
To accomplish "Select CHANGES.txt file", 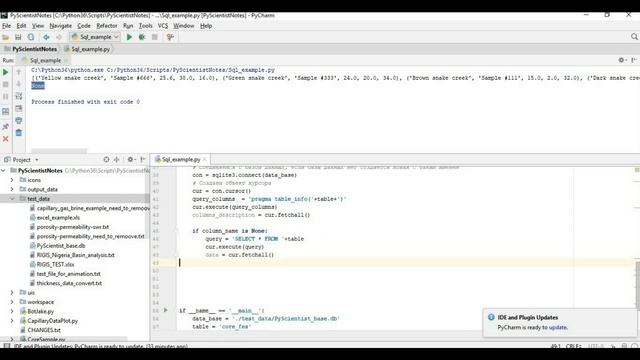I will pos(44,330).
